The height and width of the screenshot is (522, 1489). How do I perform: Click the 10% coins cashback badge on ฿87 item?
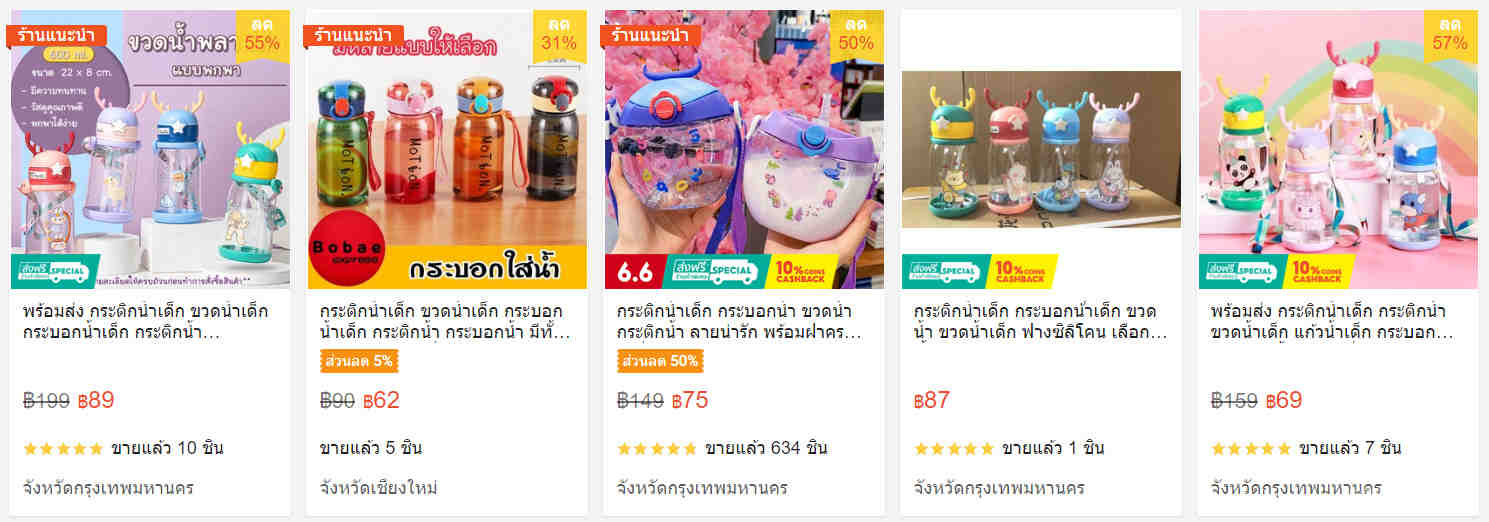[x=1021, y=271]
